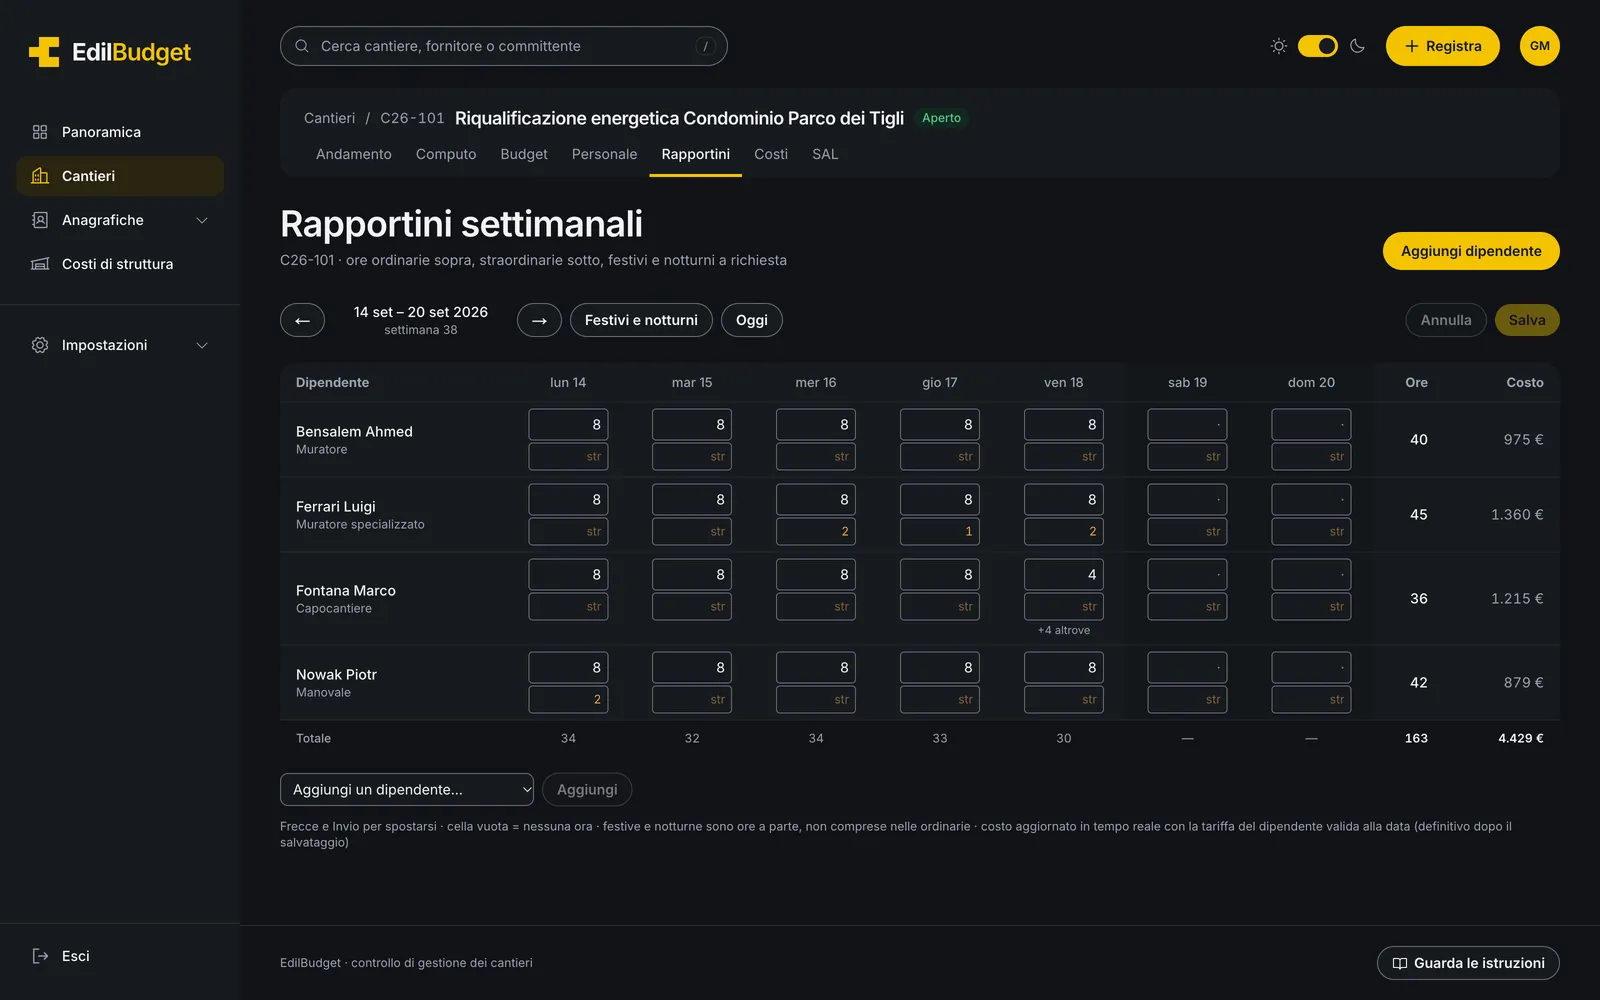
Task: Click the search magnifier icon
Action: (x=302, y=46)
